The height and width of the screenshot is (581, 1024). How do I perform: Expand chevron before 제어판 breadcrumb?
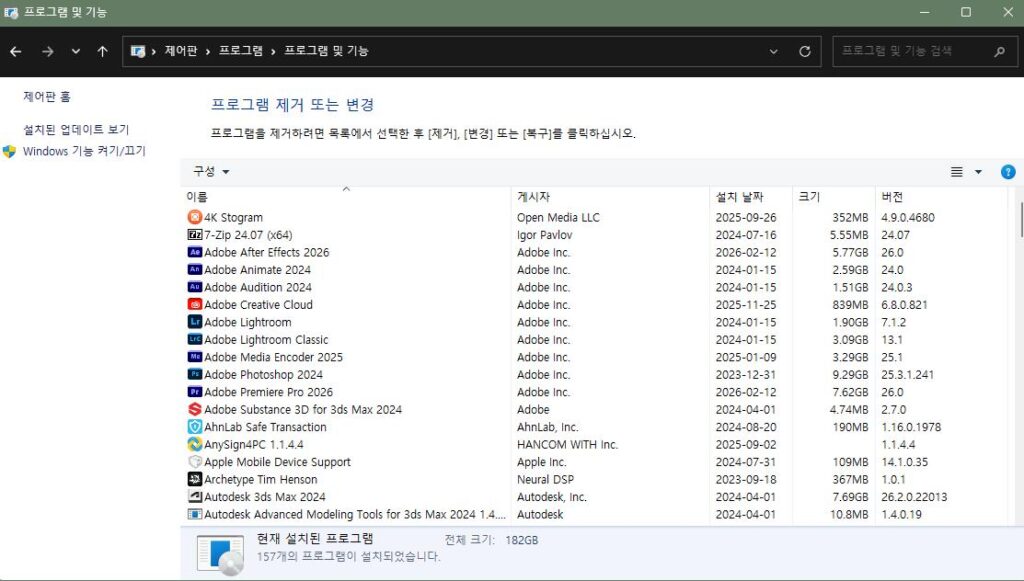(153, 51)
